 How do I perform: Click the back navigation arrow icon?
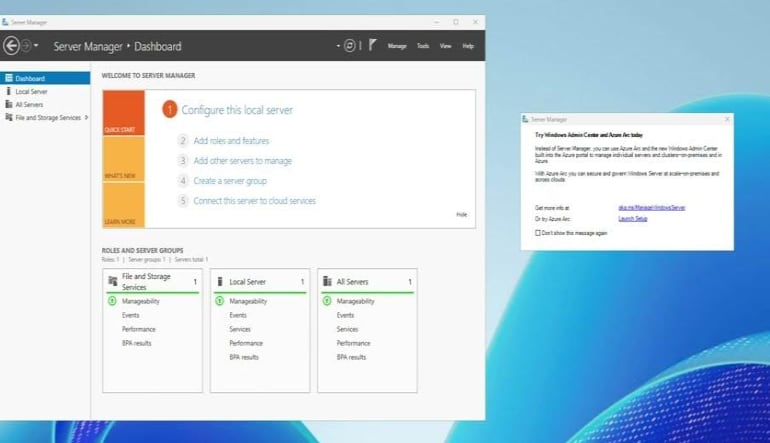point(11,45)
